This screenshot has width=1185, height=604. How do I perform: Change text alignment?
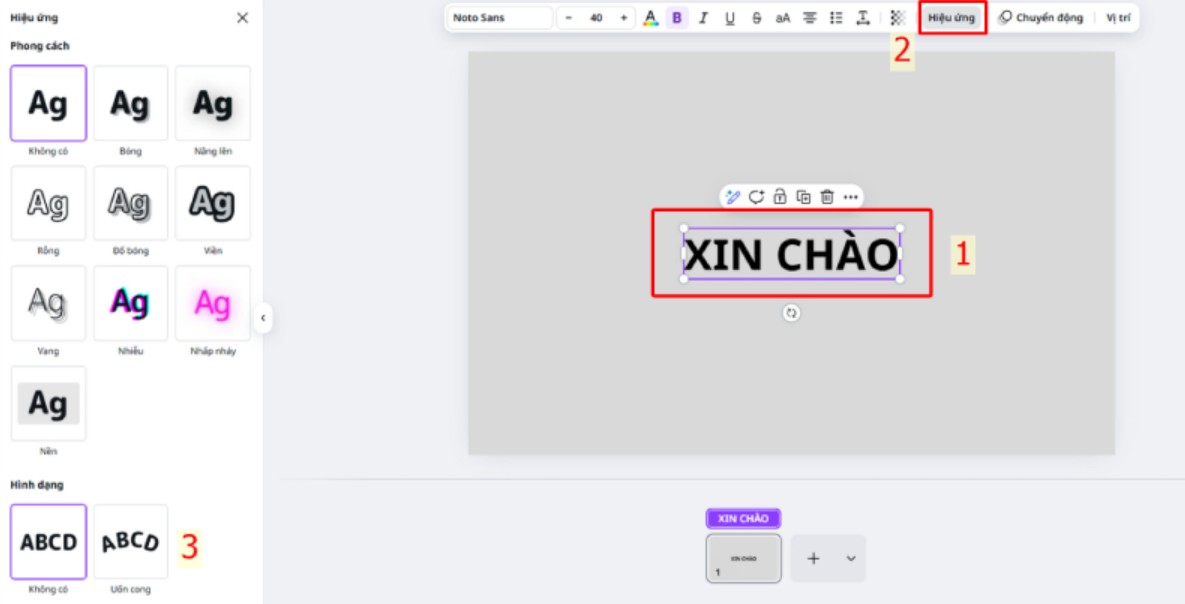(810, 18)
